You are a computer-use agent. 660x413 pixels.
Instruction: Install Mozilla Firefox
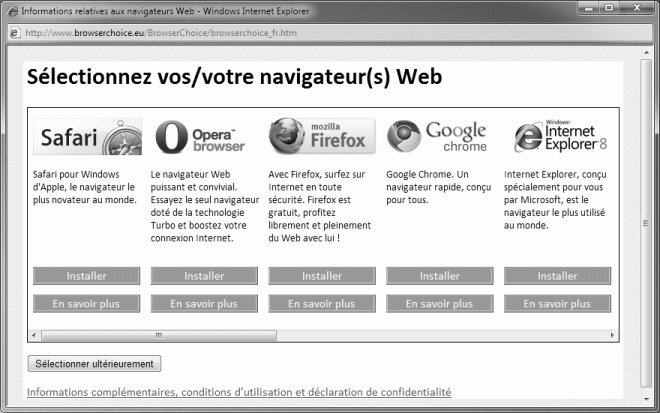point(322,276)
